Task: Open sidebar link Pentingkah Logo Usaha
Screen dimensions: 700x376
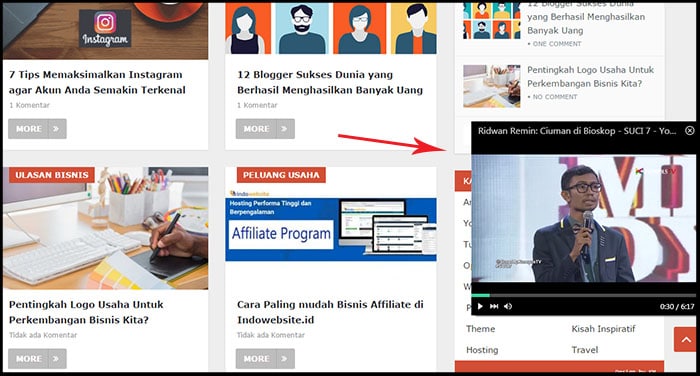Action: click(590, 76)
